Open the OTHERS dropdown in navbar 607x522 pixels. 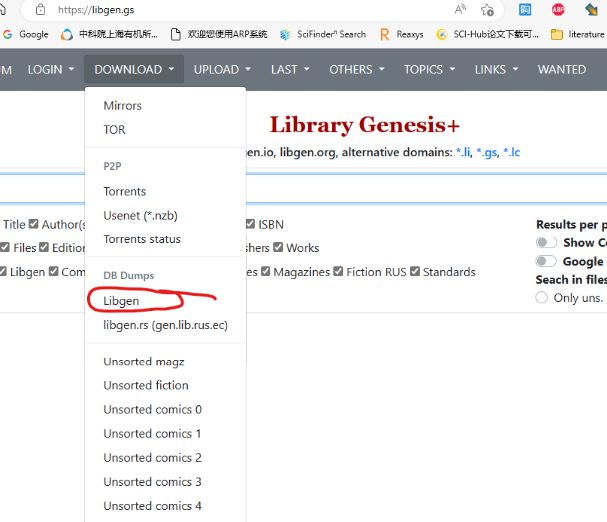pos(357,70)
